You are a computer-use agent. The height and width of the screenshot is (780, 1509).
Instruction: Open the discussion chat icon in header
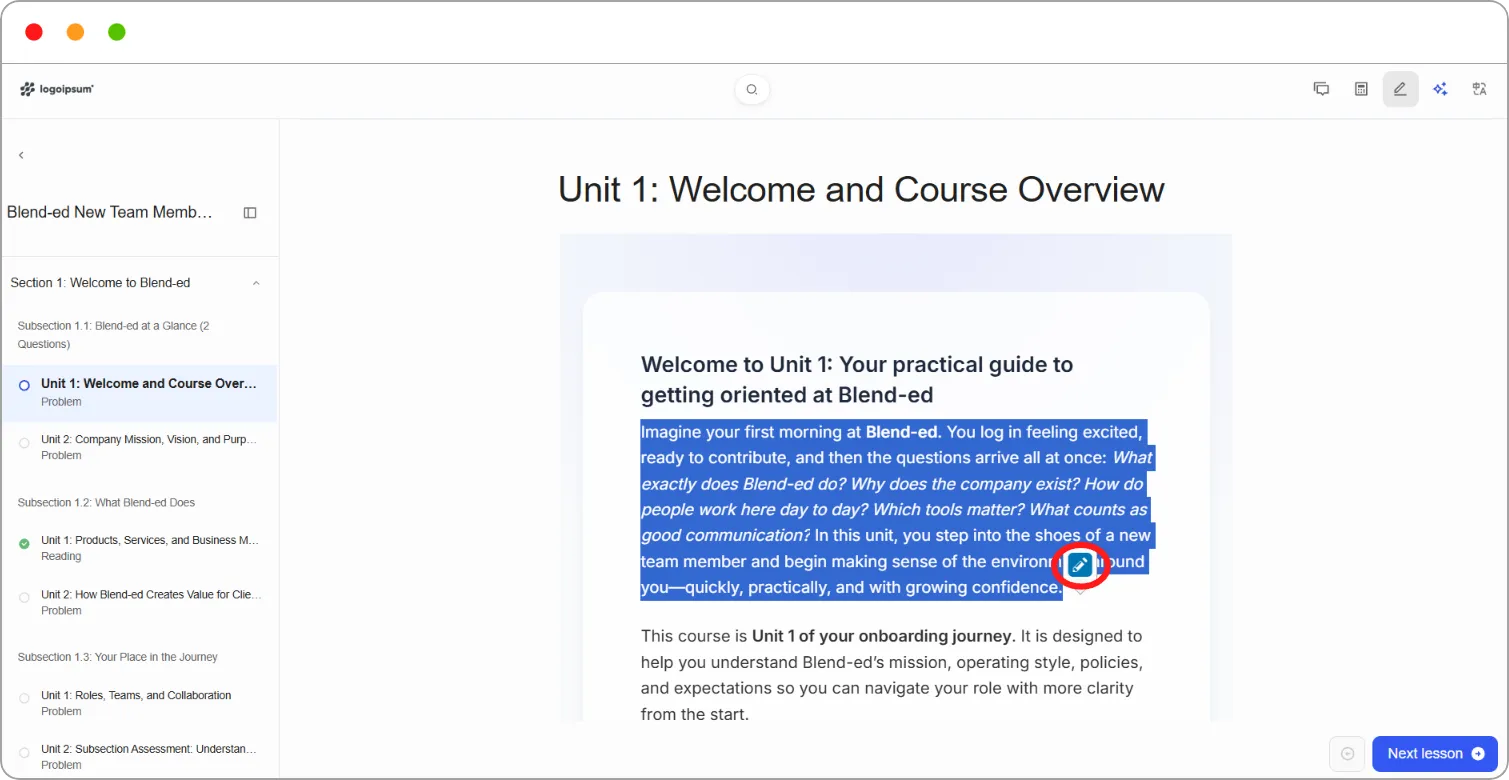click(1321, 89)
